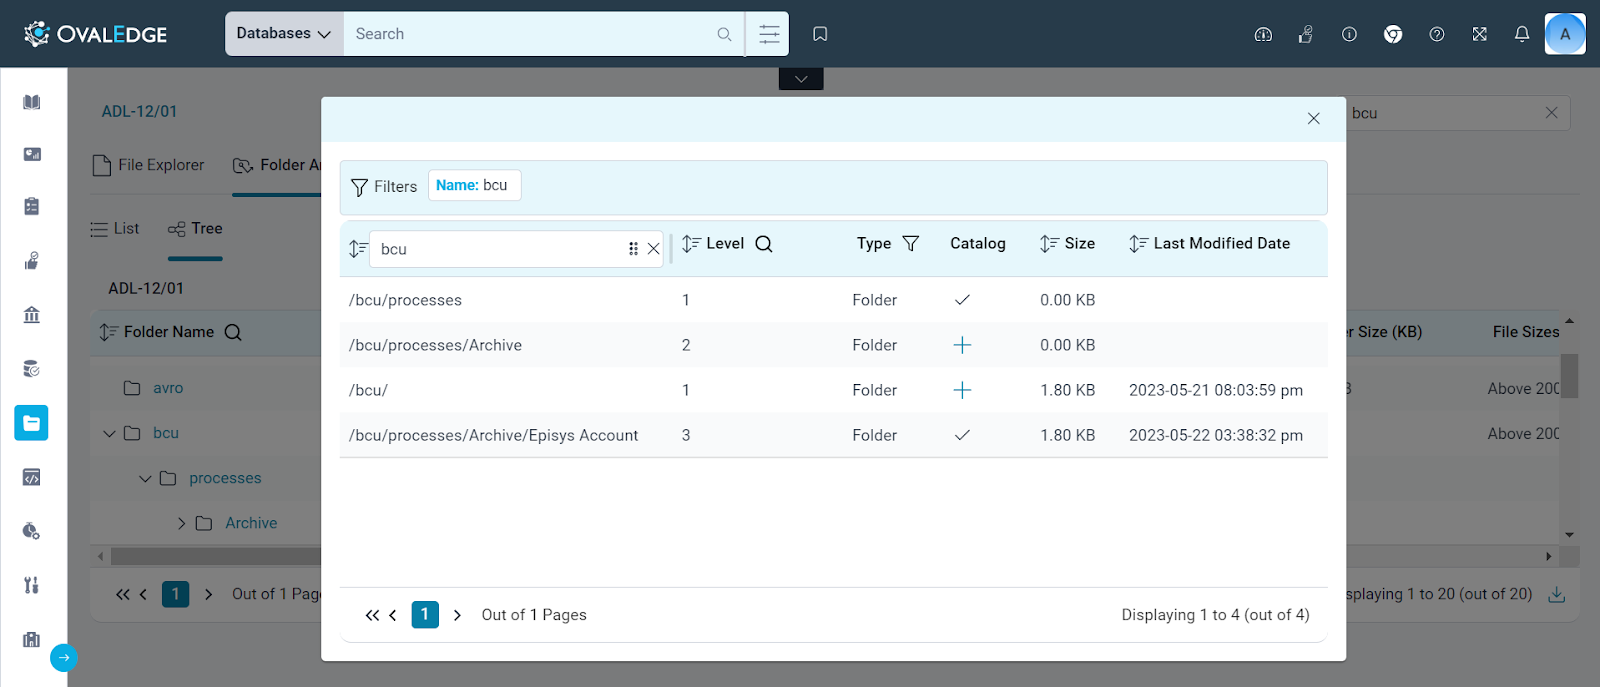Open the Archive folder link

click(x=251, y=523)
